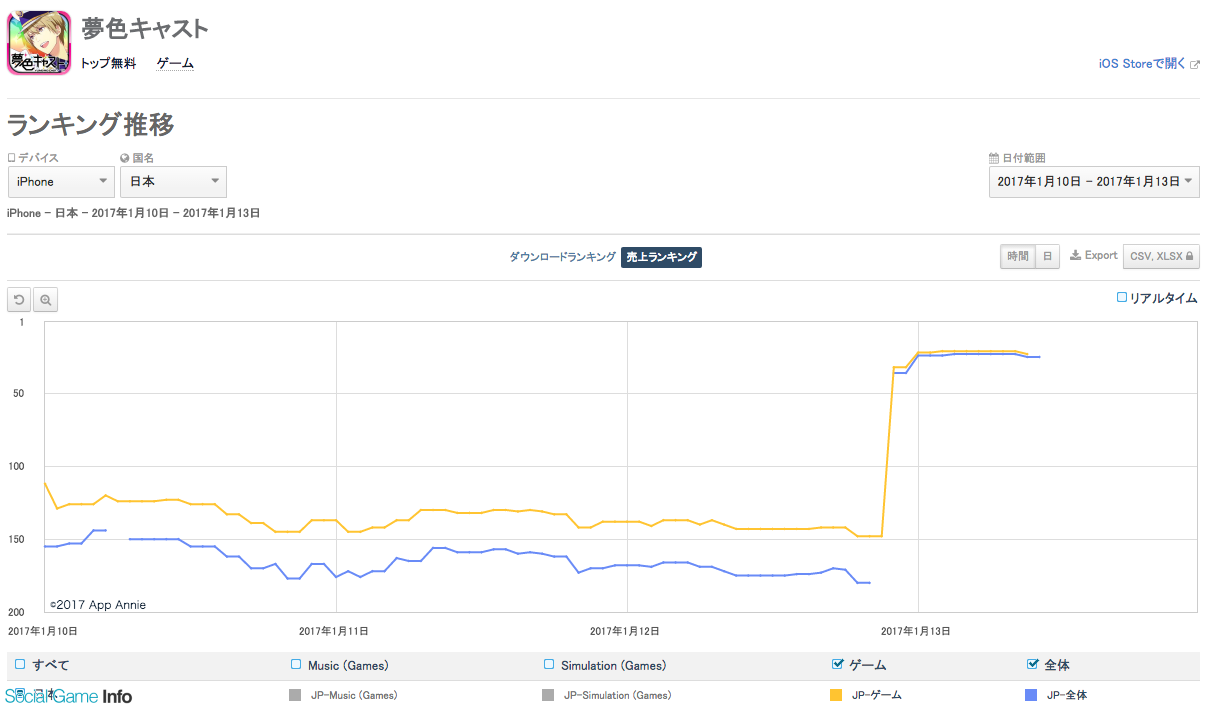
Task: Enable the リアルタイム checkbox
Action: click(x=1122, y=297)
